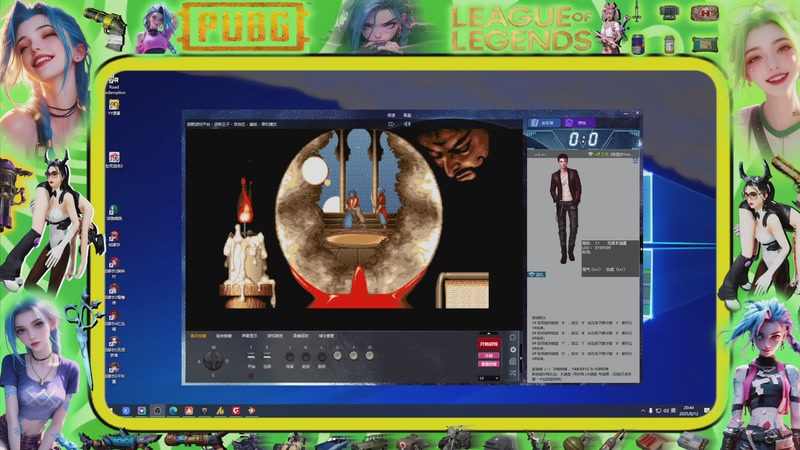Click the 0:0 score display
The height and width of the screenshot is (450, 800).
[x=583, y=139]
